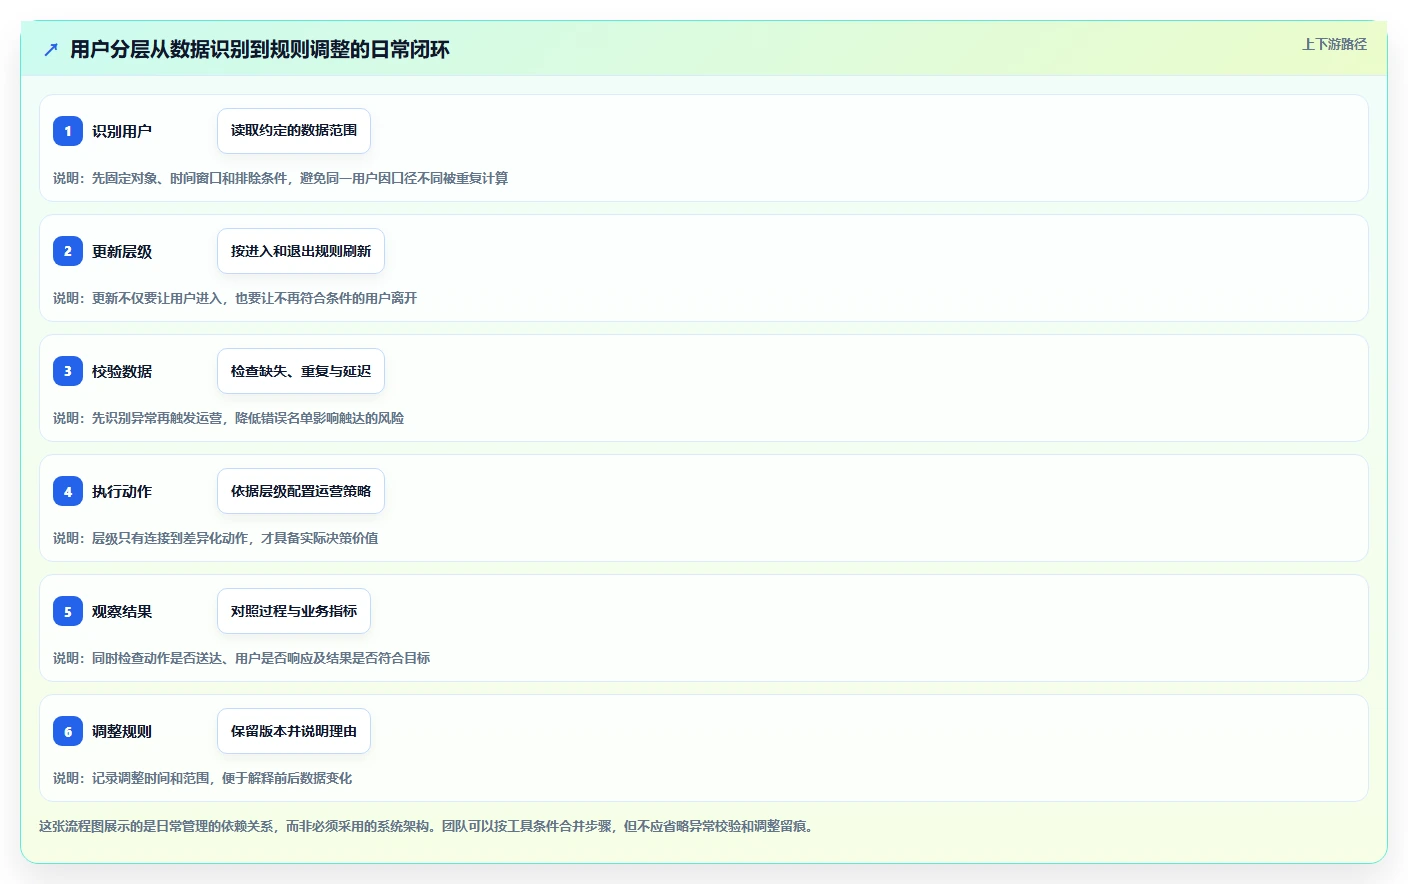Click the 保留版本并说明理由 chip

pos(294,731)
